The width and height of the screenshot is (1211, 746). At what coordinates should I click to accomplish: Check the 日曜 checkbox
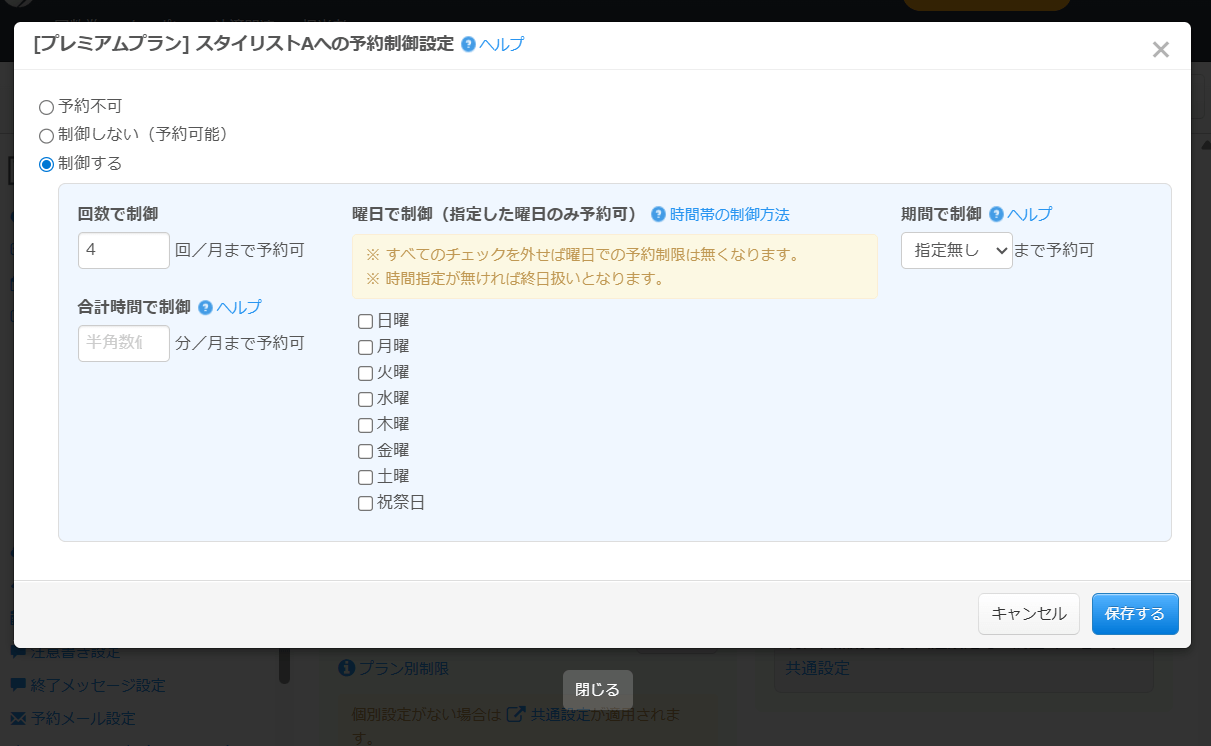365,322
